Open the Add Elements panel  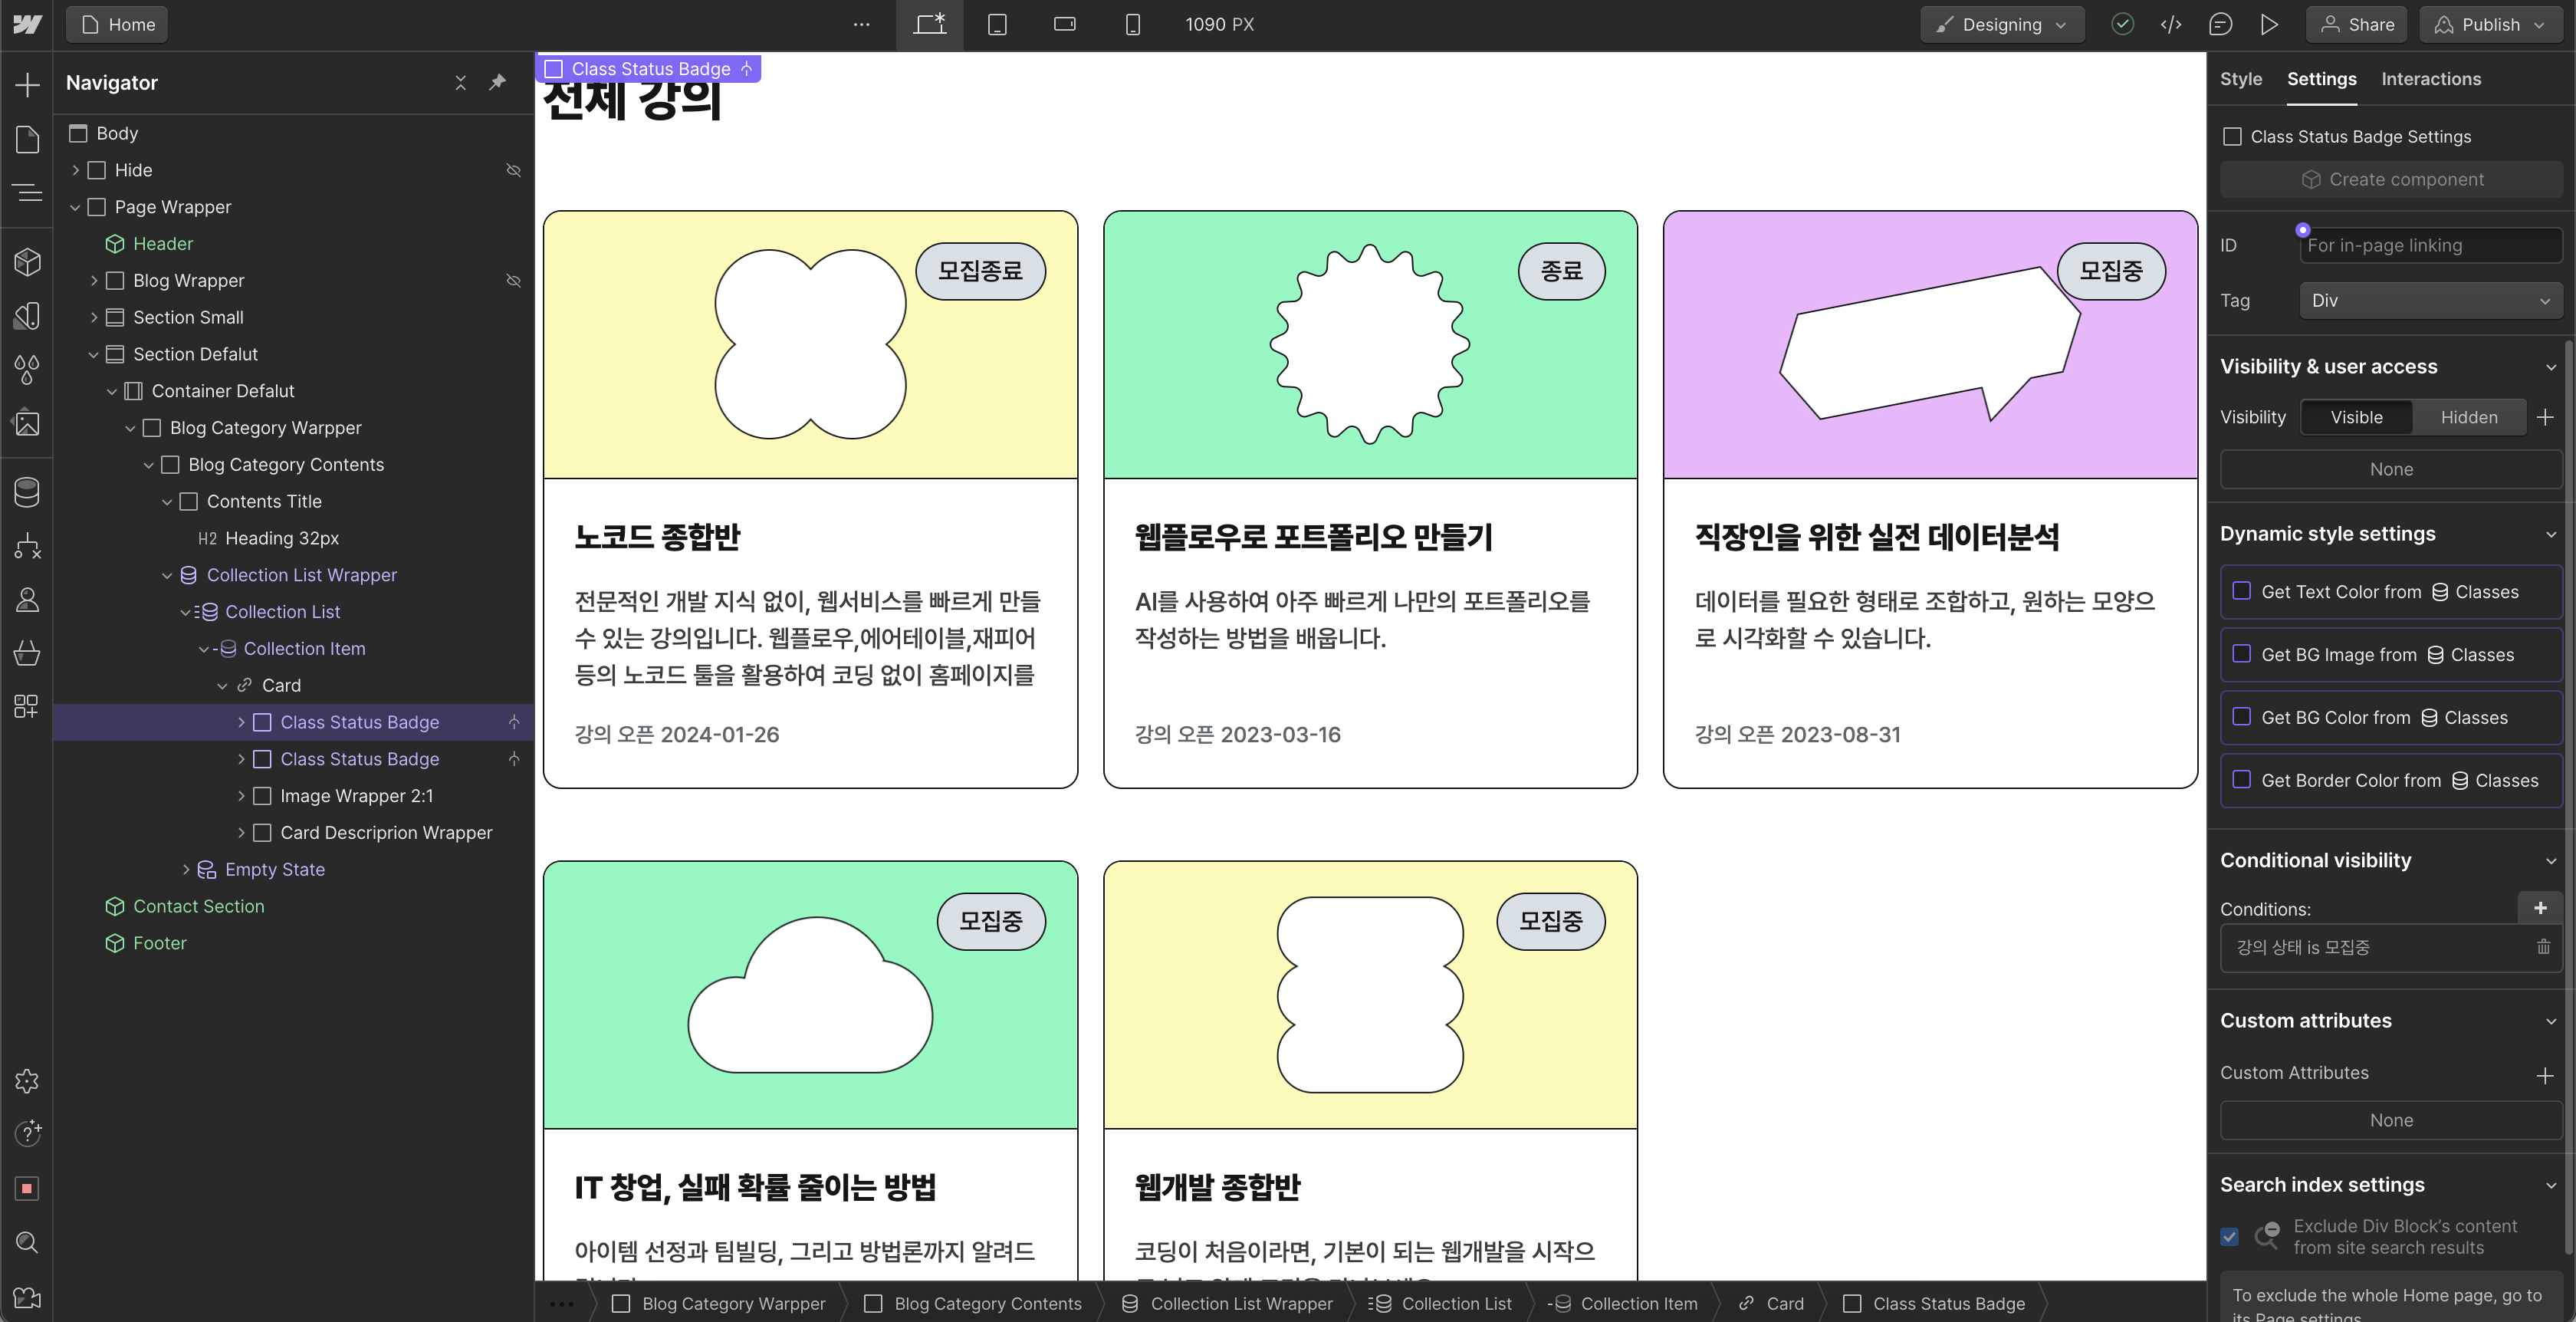coord(27,84)
